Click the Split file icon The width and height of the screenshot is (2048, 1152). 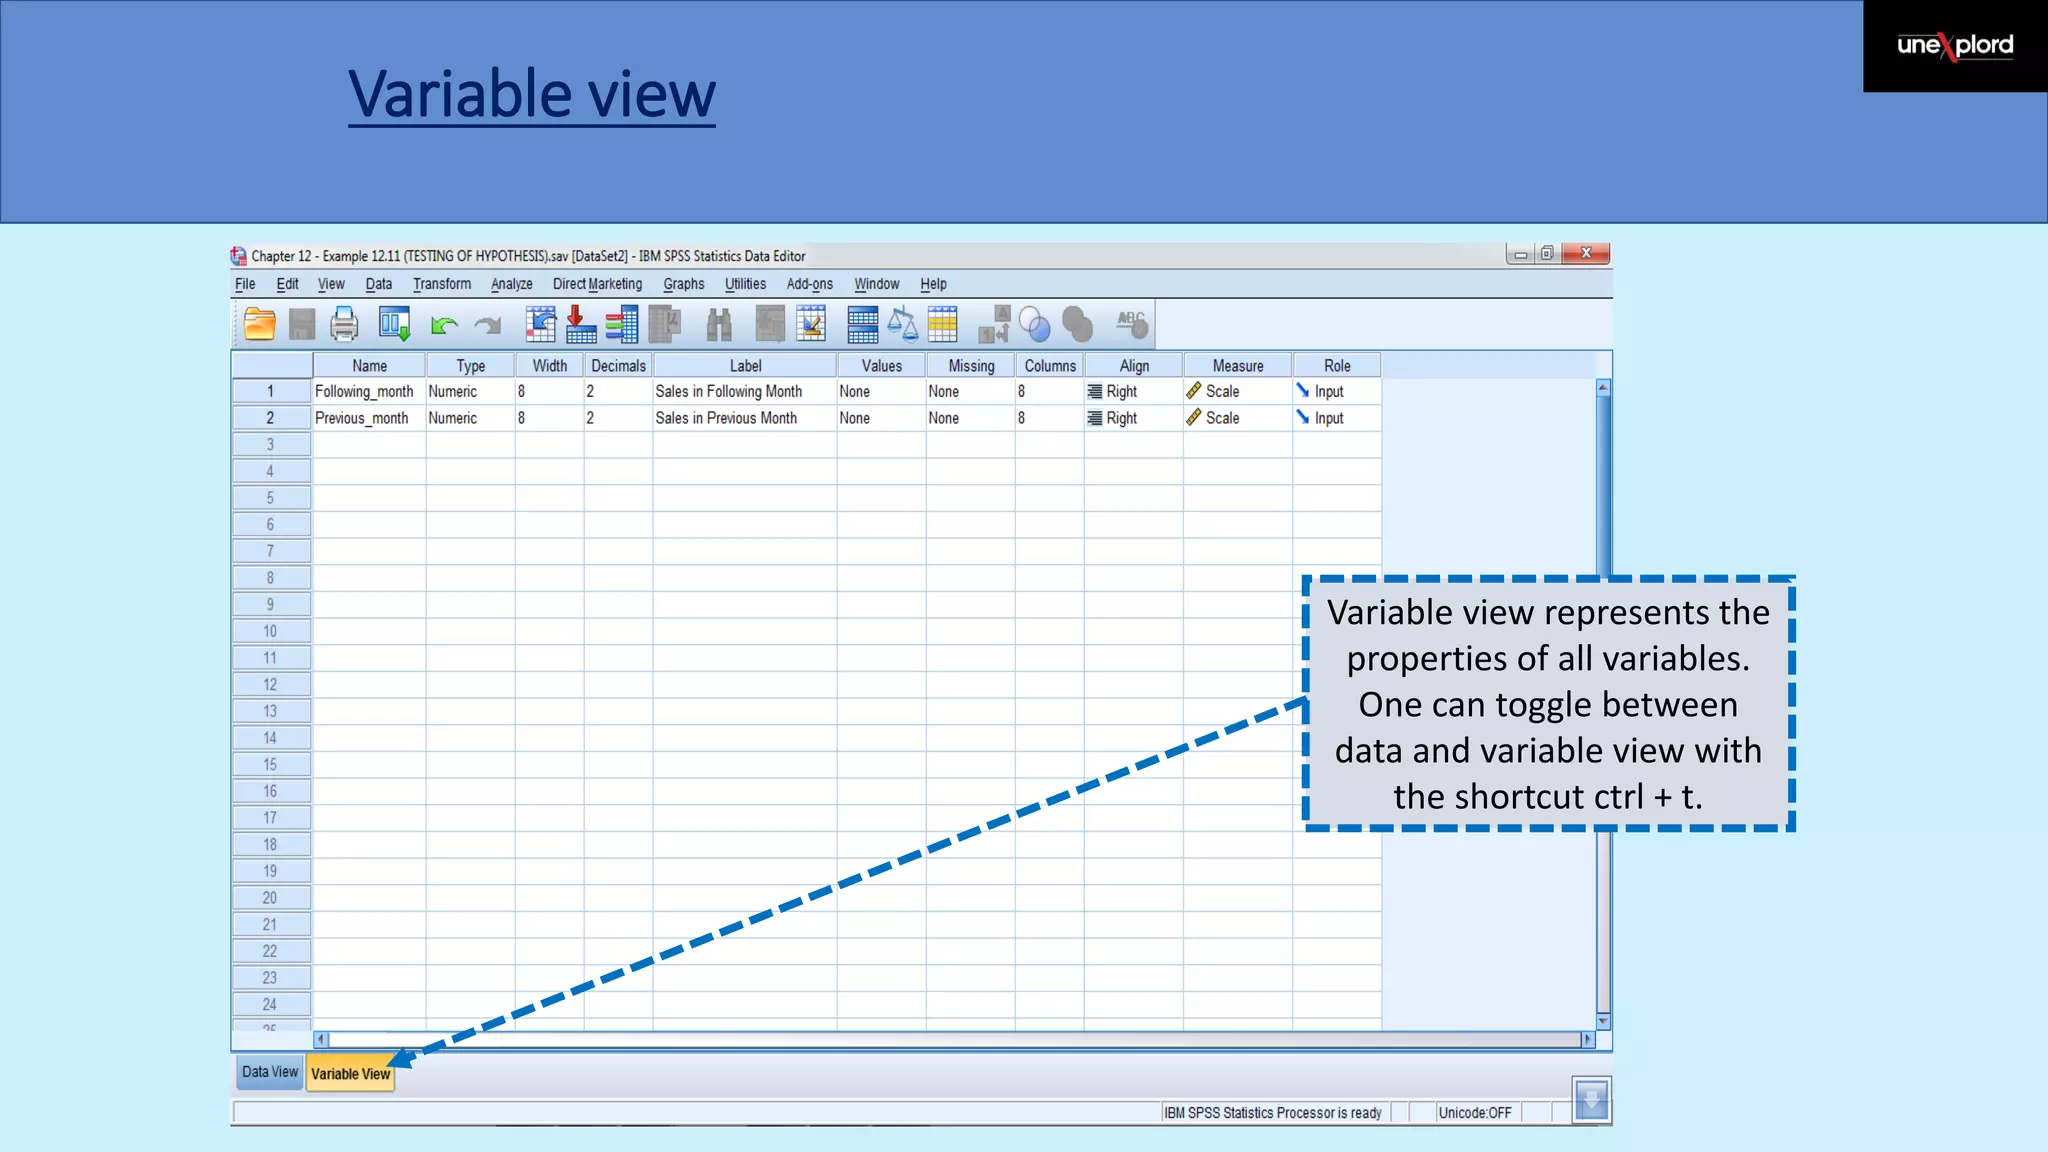862,324
